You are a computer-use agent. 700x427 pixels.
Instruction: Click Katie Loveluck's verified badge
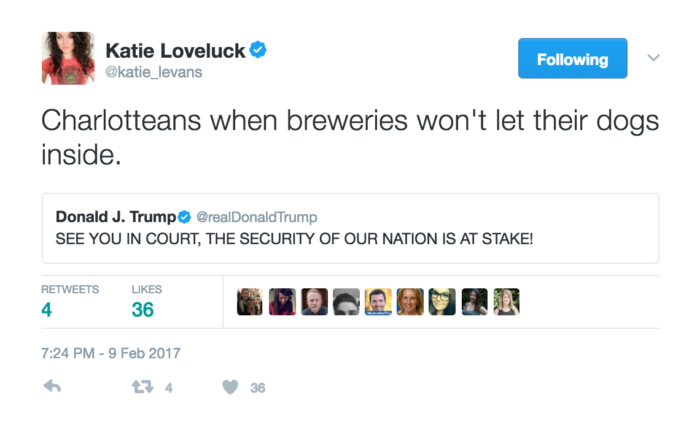tap(258, 50)
